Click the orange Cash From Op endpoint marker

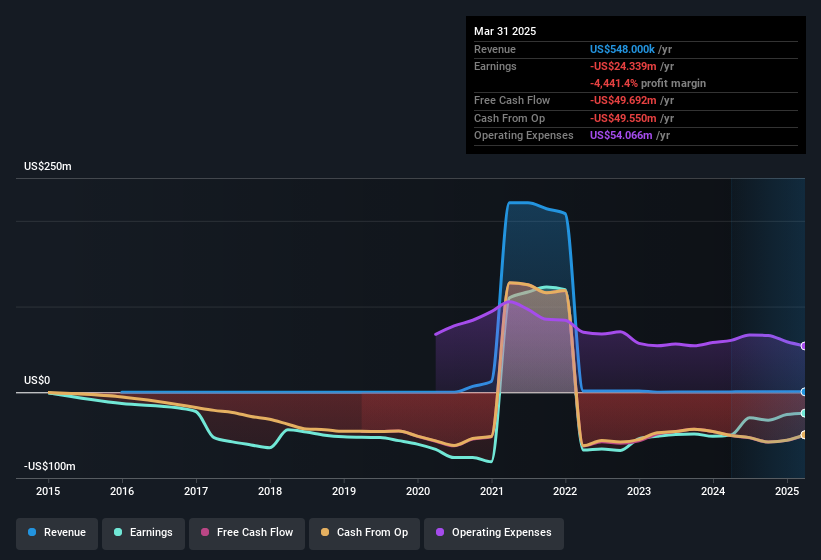click(803, 435)
